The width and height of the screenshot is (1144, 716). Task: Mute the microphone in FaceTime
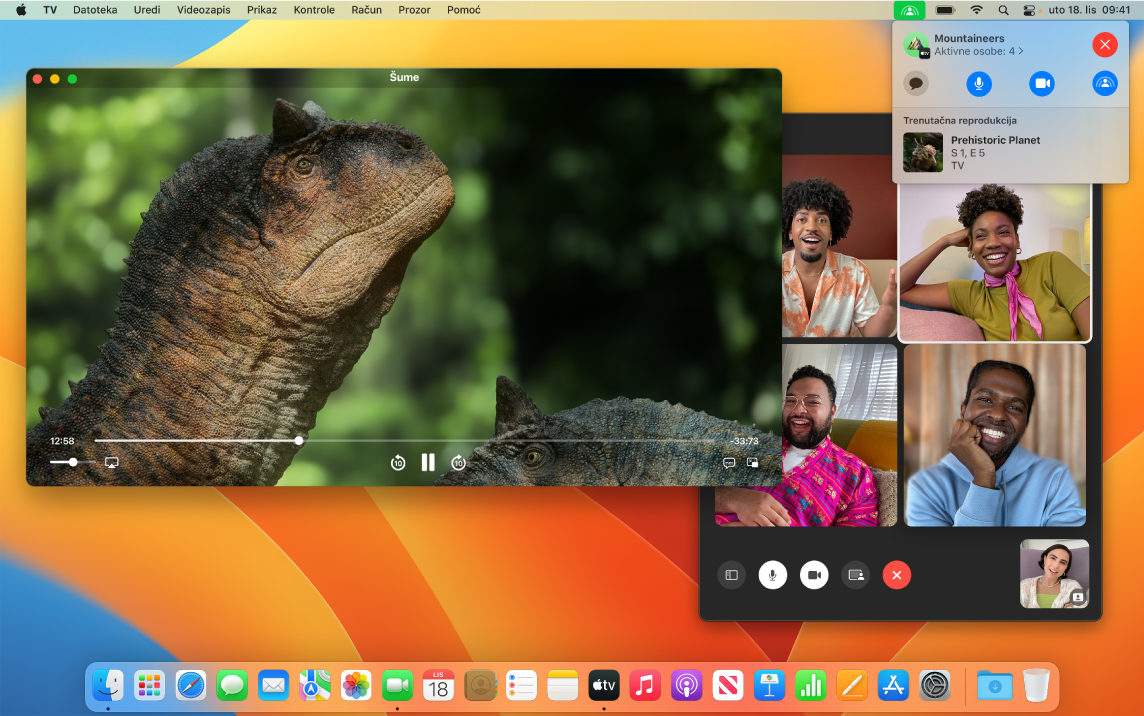(772, 574)
